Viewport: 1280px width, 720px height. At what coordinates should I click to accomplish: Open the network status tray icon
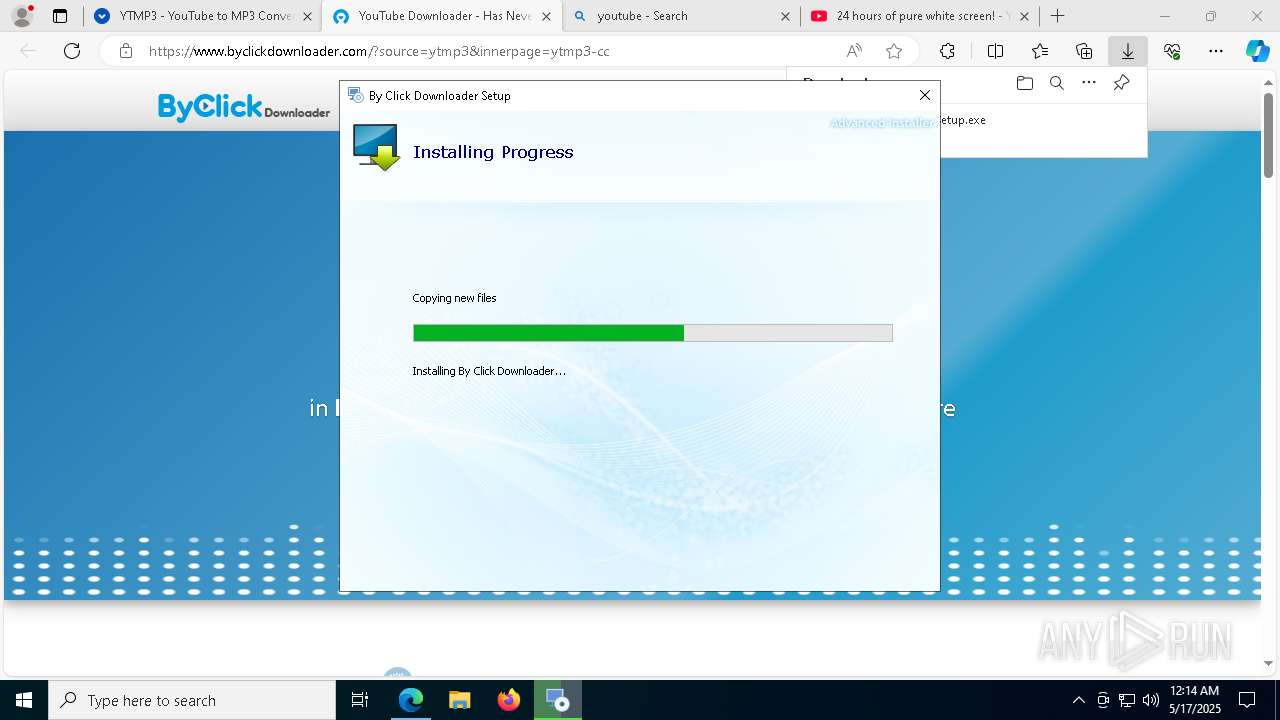[x=1127, y=700]
